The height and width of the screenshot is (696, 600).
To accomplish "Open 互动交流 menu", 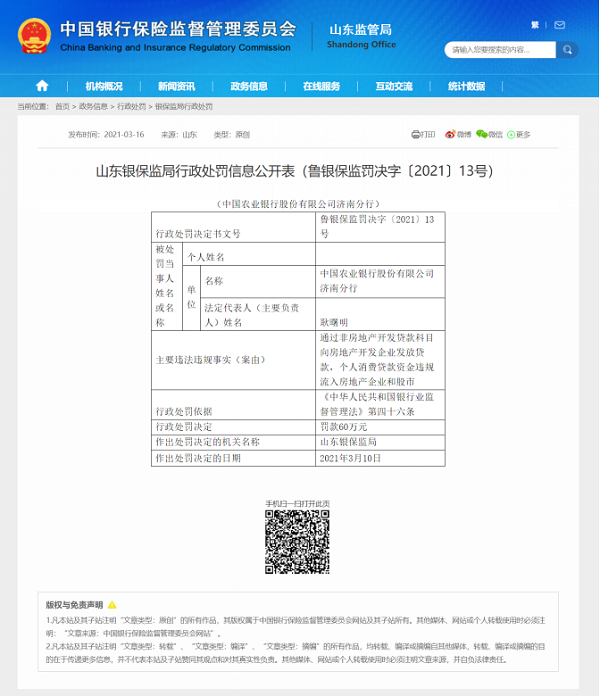I will 394,86.
